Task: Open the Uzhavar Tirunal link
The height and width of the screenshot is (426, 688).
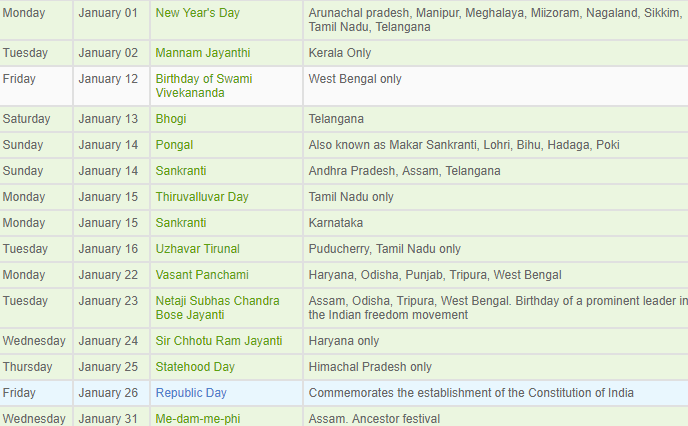Action: tap(197, 249)
